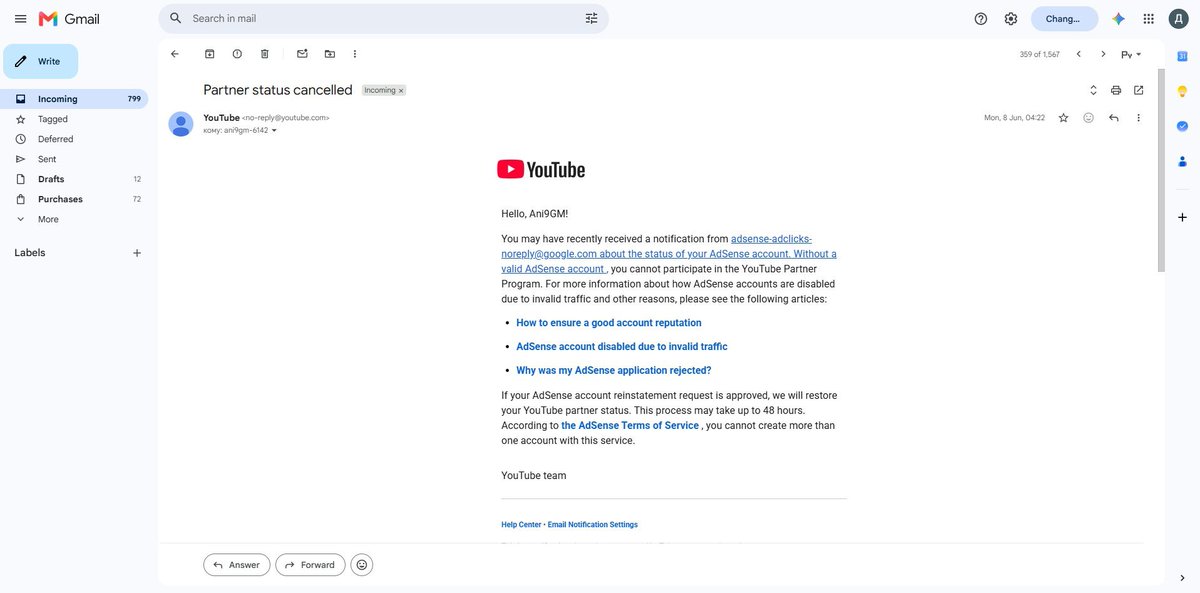Click the Labels heading in sidebar
The height and width of the screenshot is (593, 1200).
30,253
